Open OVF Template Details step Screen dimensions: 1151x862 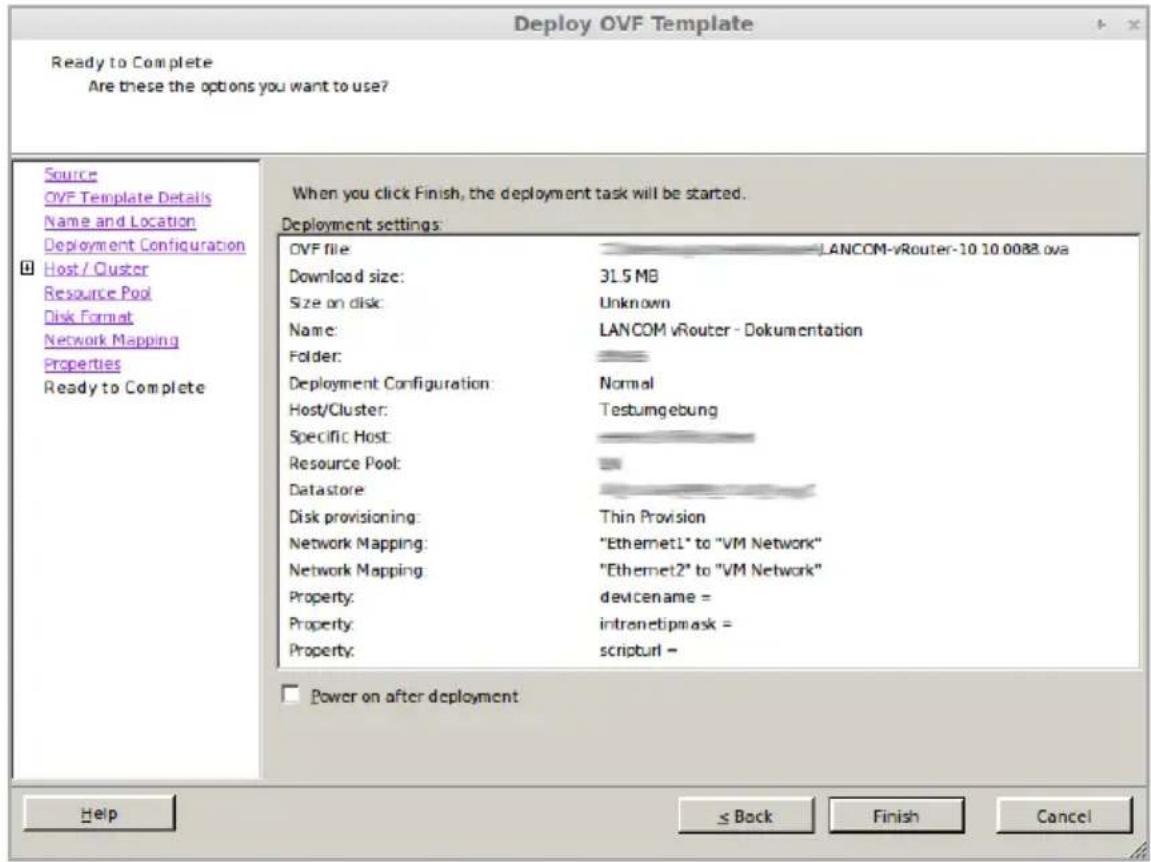click(128, 198)
